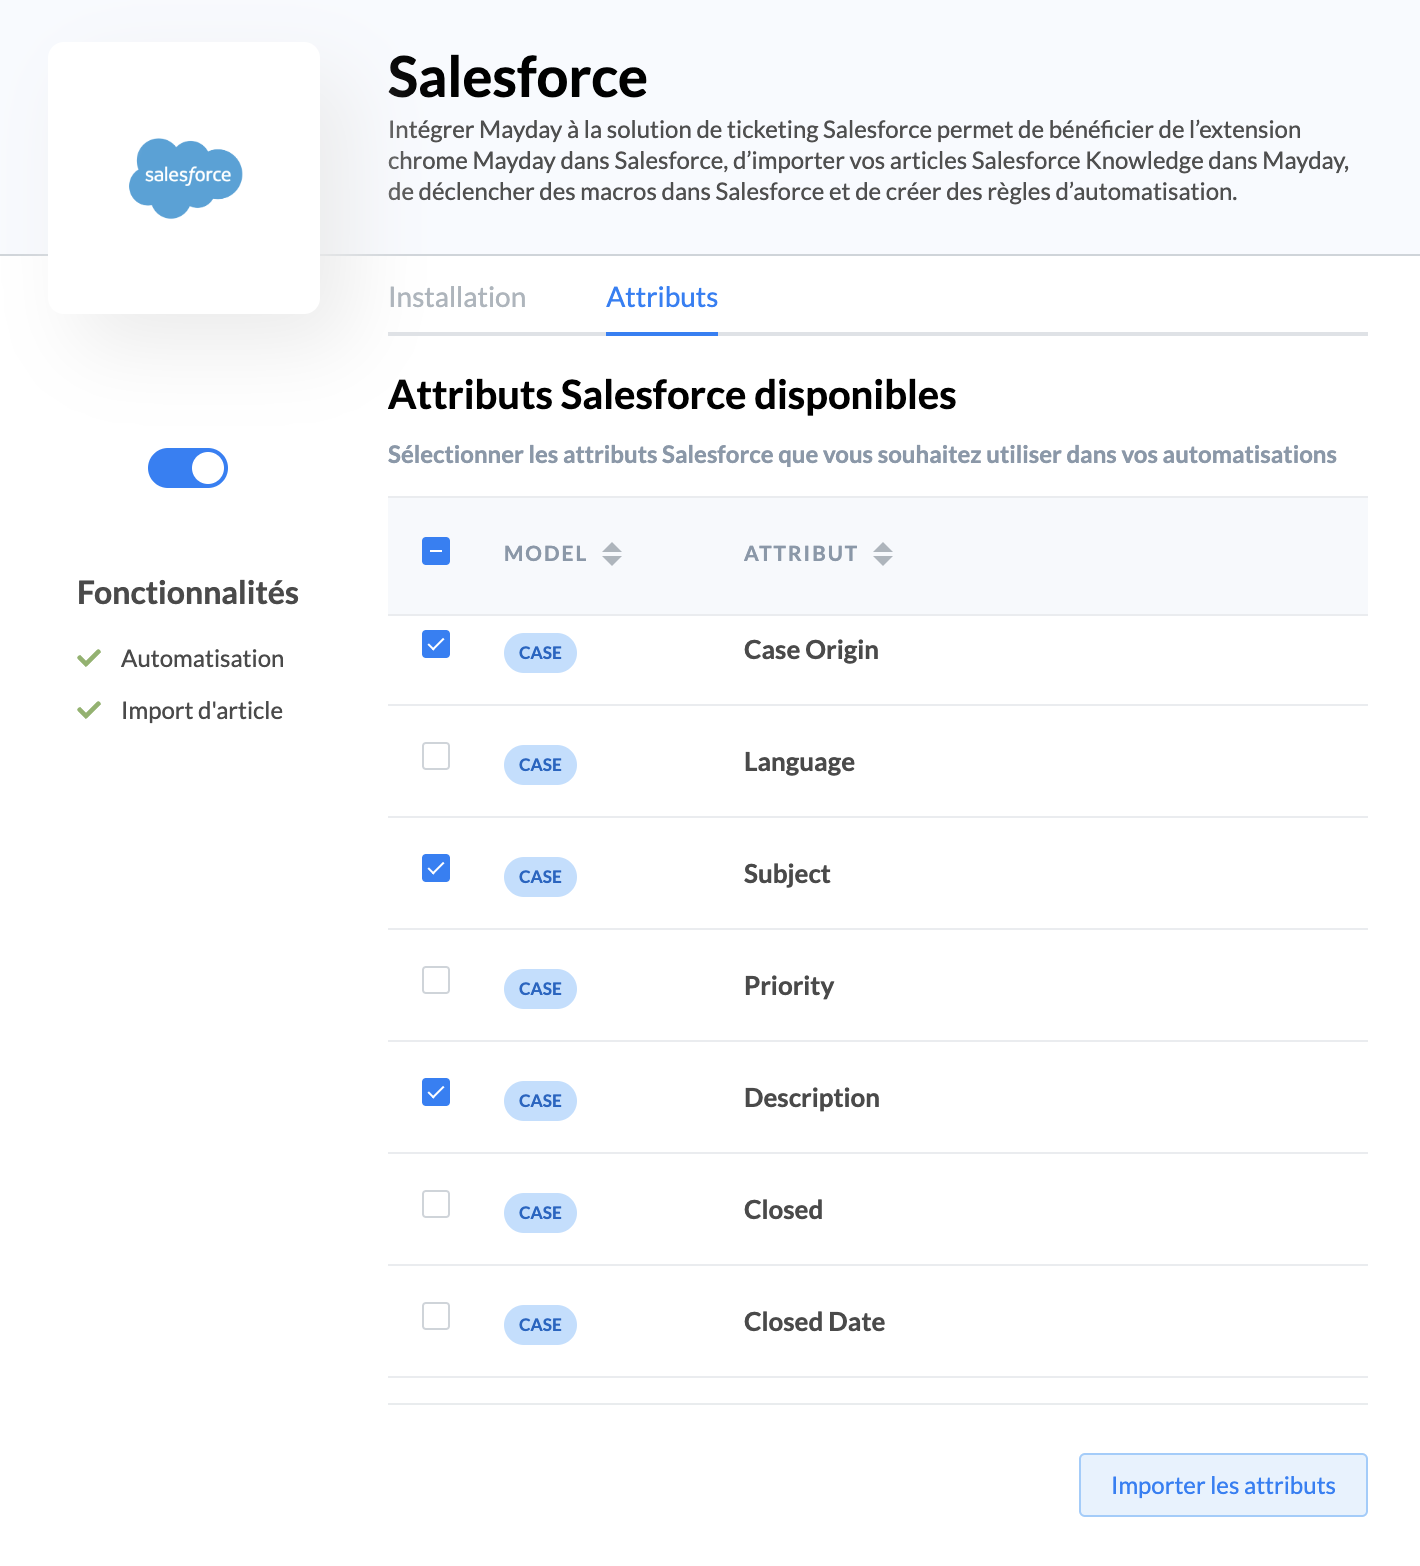1420x1566 pixels.
Task: Enable the Priority attribute checkbox
Action: (436, 980)
